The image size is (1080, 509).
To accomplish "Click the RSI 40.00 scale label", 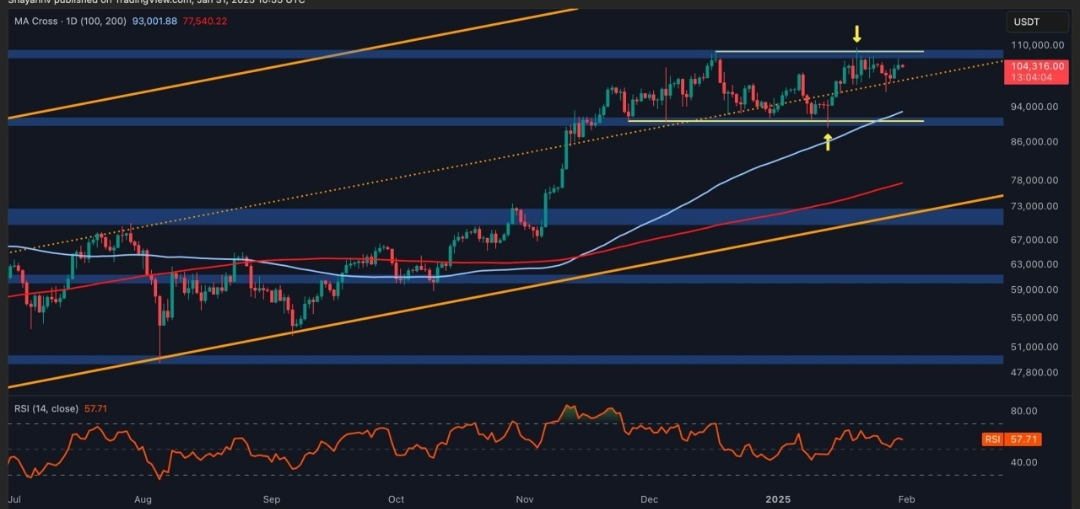I will pos(1026,462).
